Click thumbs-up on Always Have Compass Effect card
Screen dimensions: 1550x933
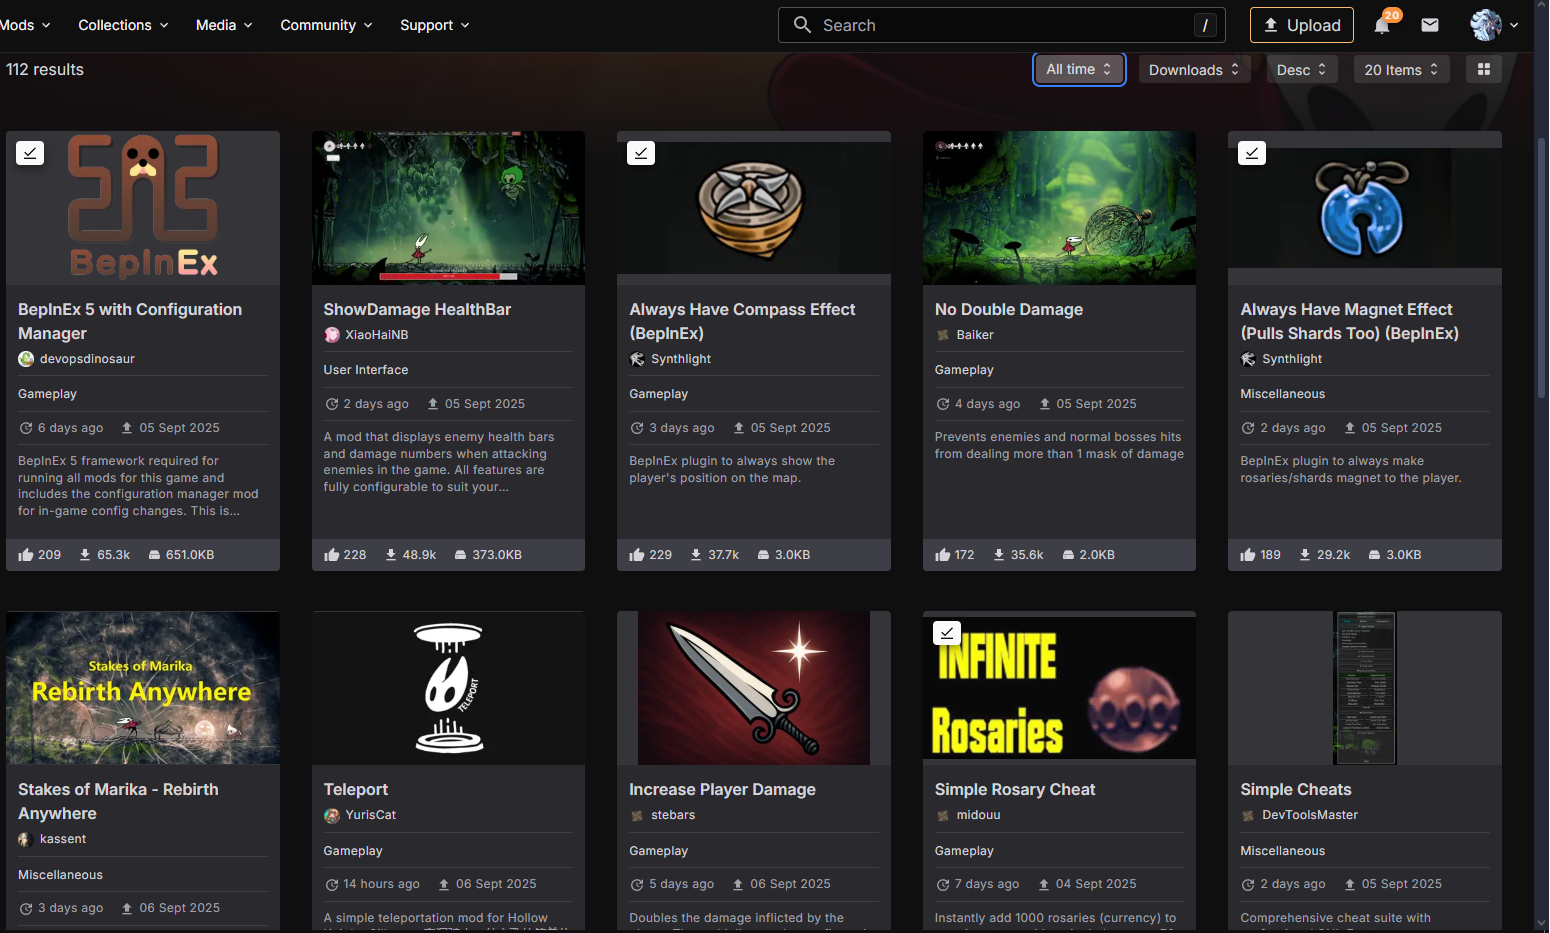pyautogui.click(x=637, y=555)
